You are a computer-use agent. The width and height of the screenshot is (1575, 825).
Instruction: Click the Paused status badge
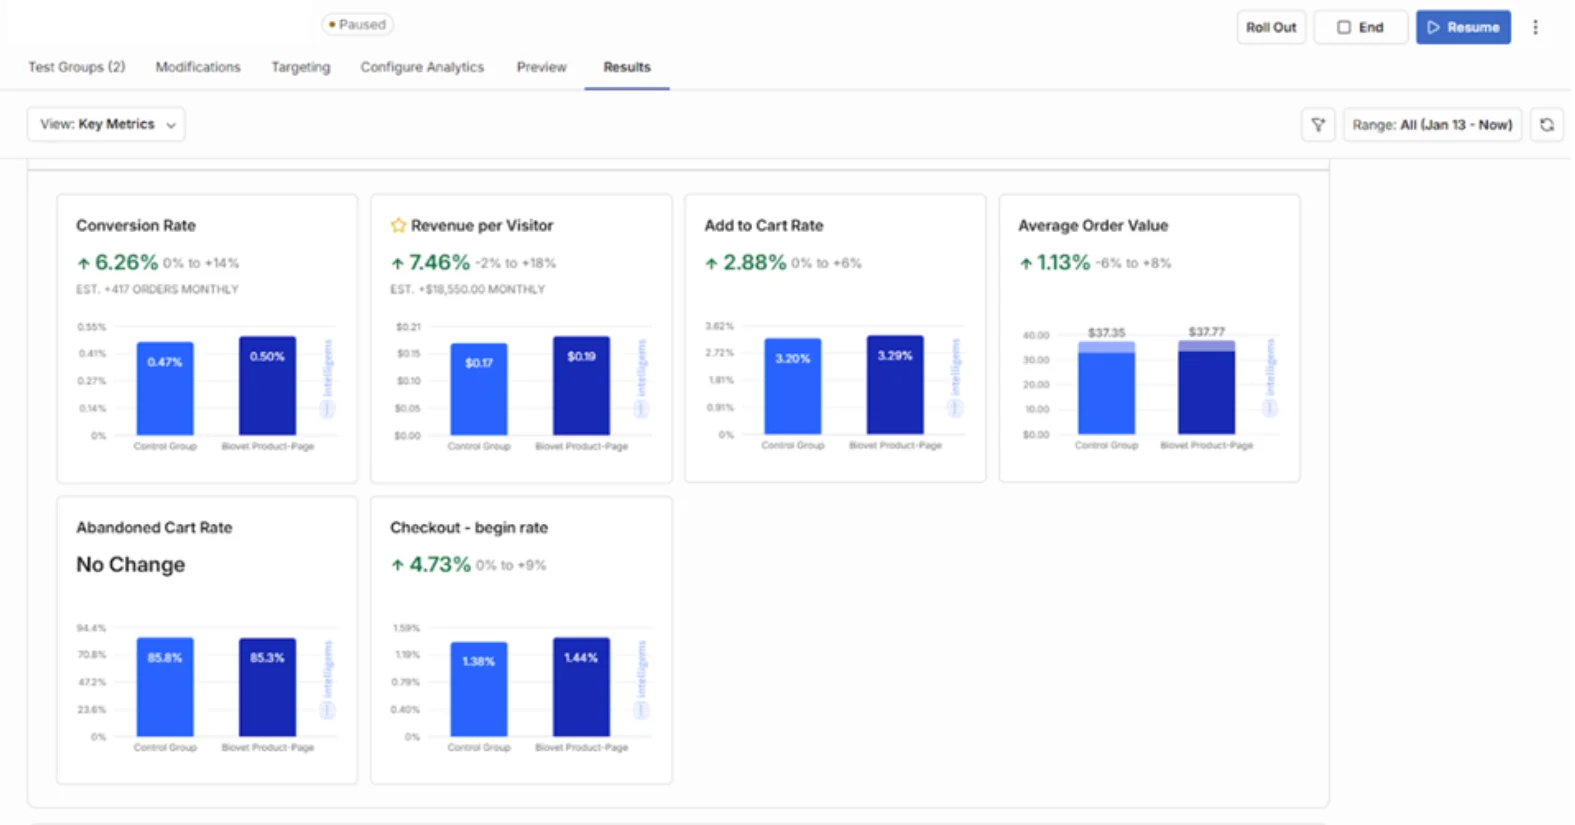click(x=357, y=24)
